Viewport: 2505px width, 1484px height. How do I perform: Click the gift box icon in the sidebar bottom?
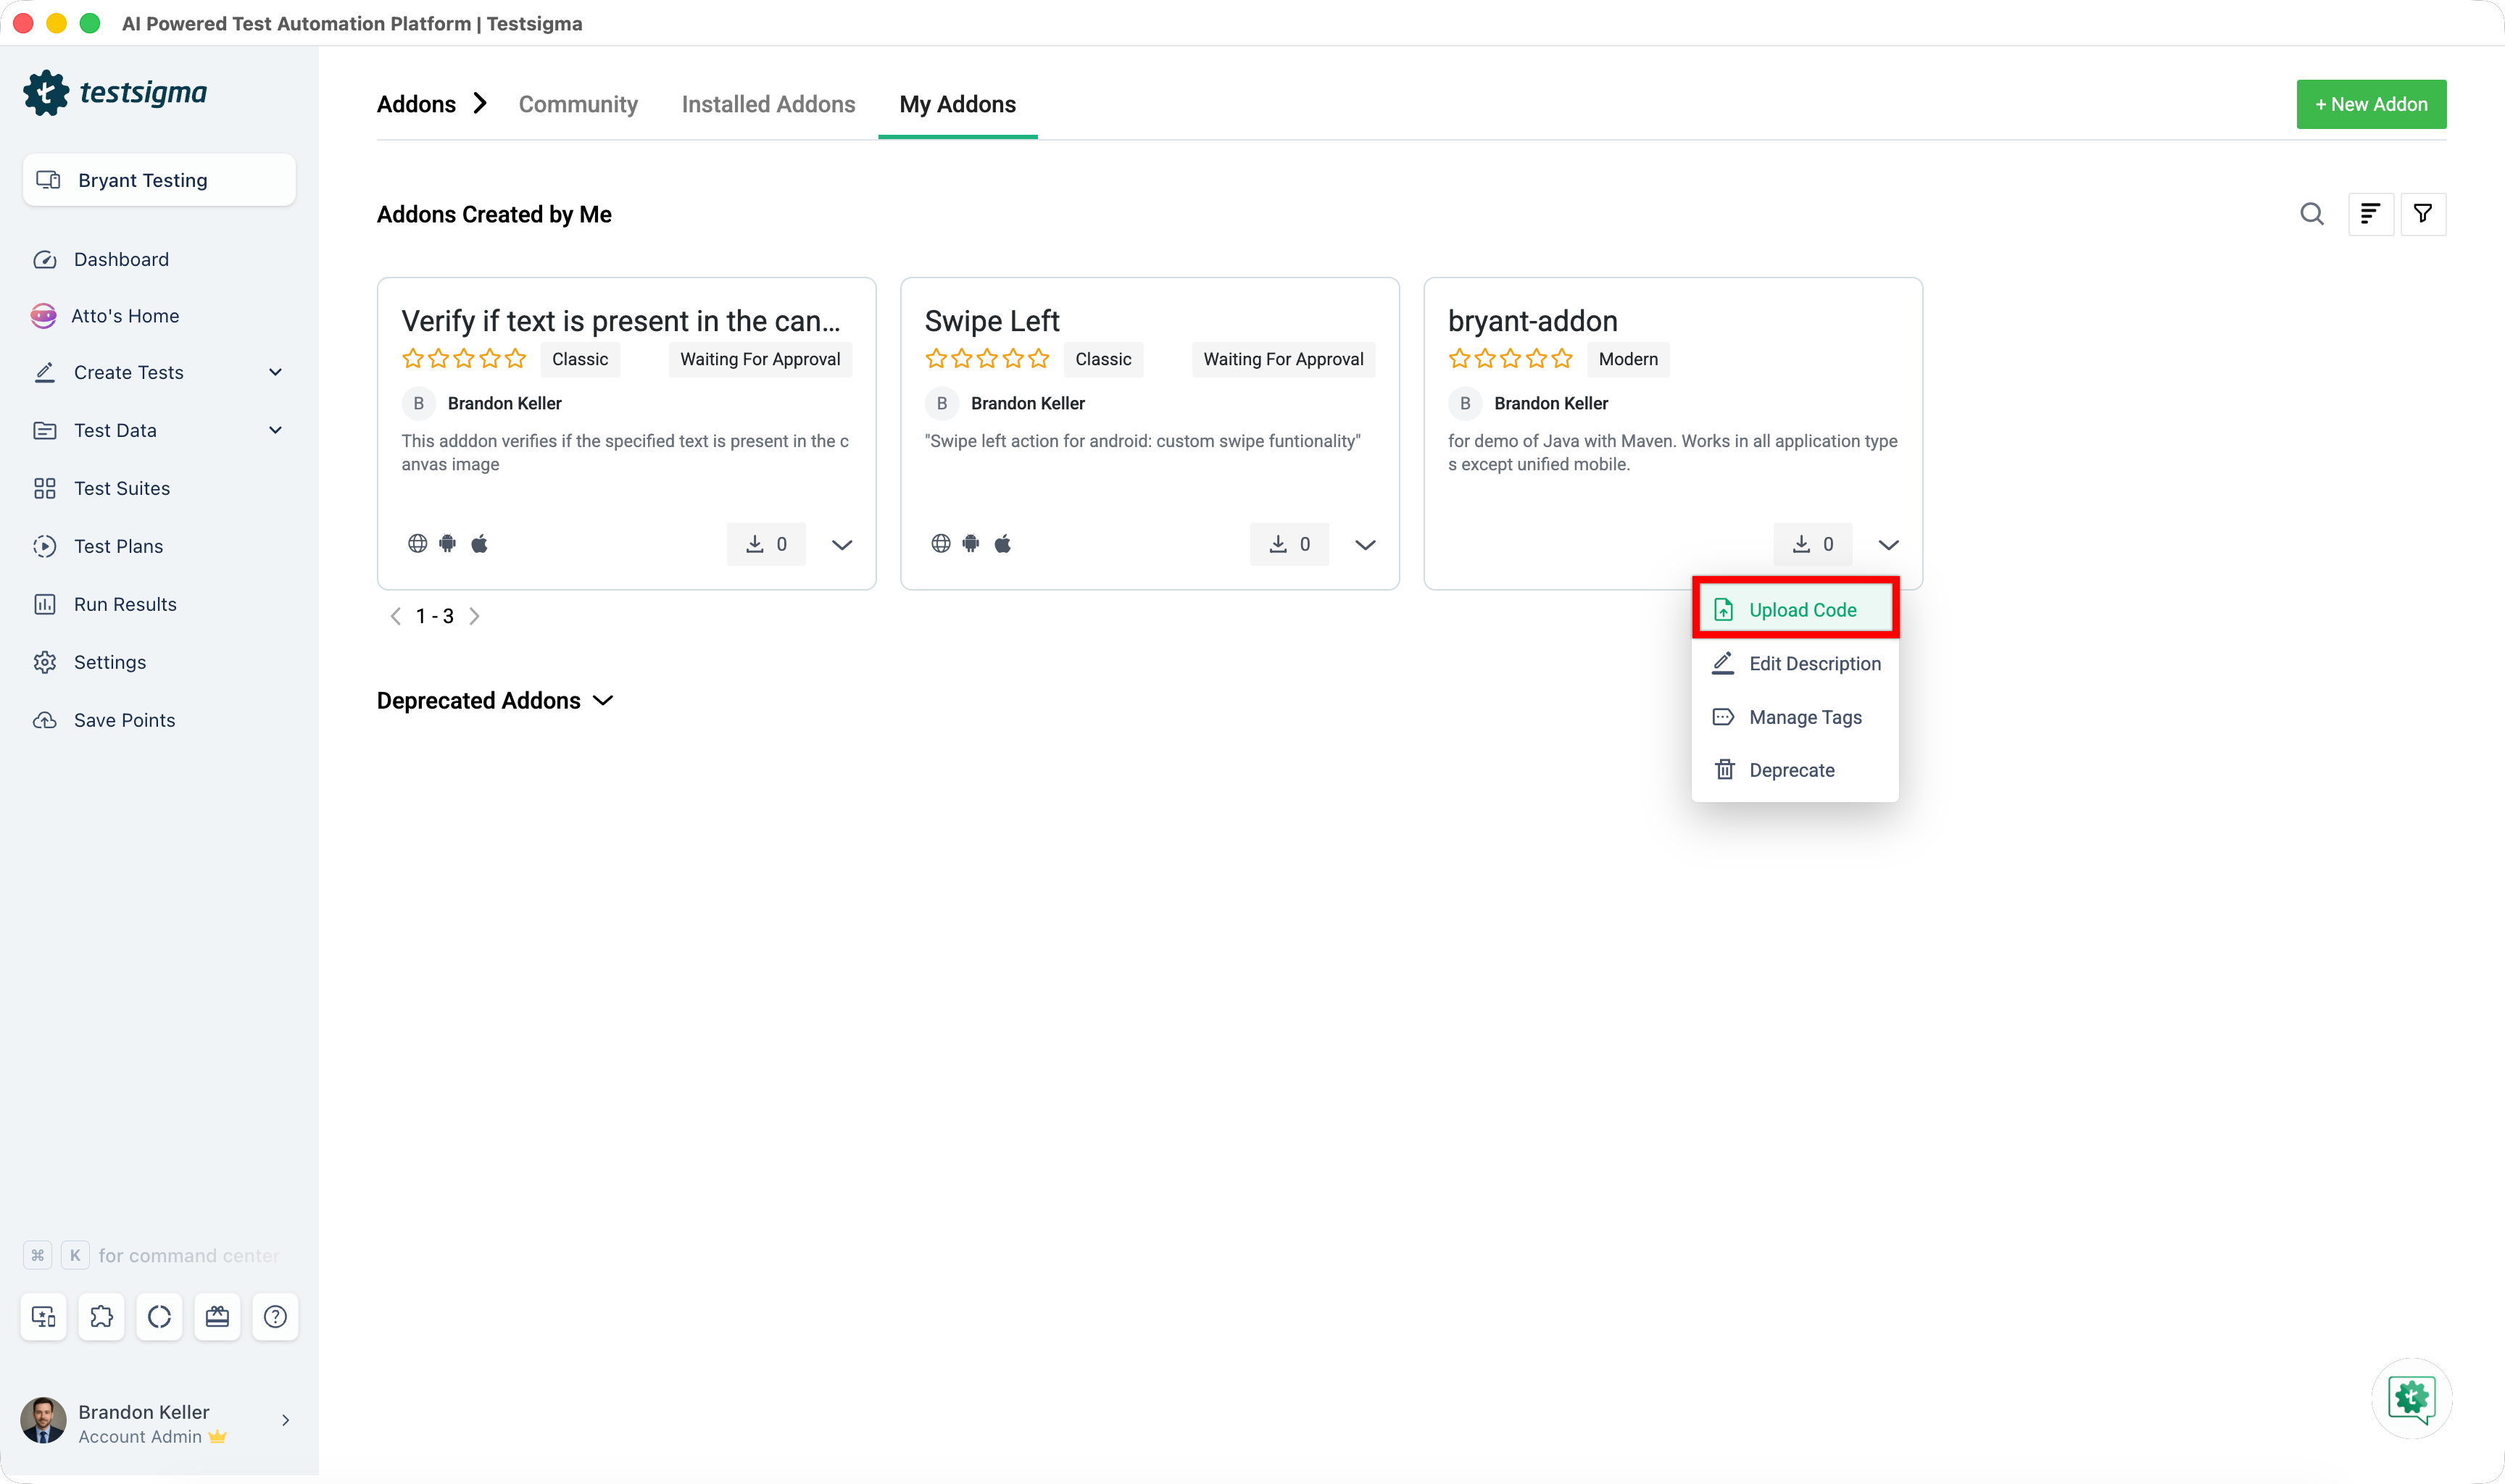coord(217,1316)
